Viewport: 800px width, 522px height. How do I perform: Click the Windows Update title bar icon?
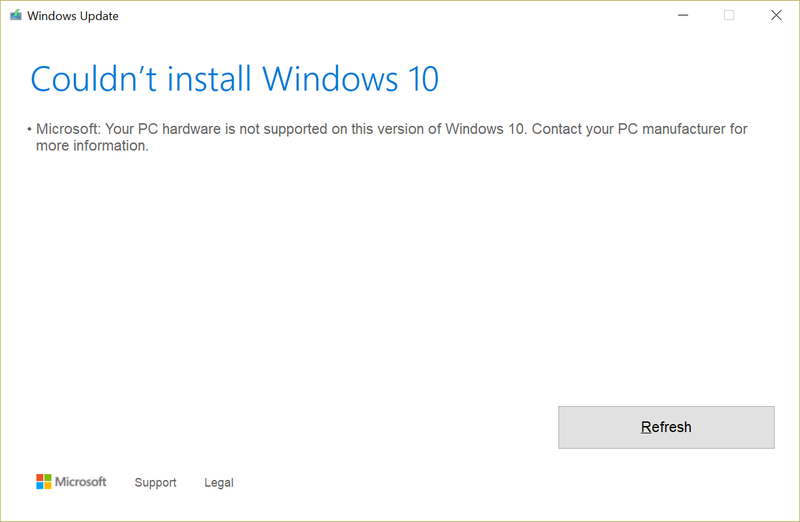14,16
